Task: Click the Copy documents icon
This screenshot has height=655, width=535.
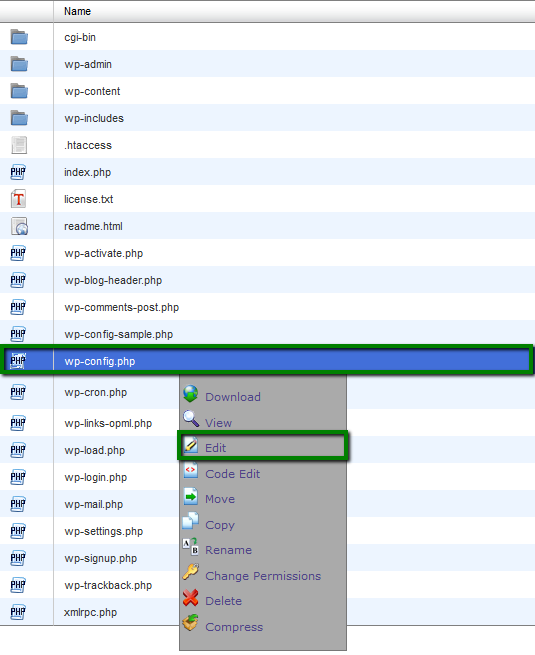Action: (190, 521)
